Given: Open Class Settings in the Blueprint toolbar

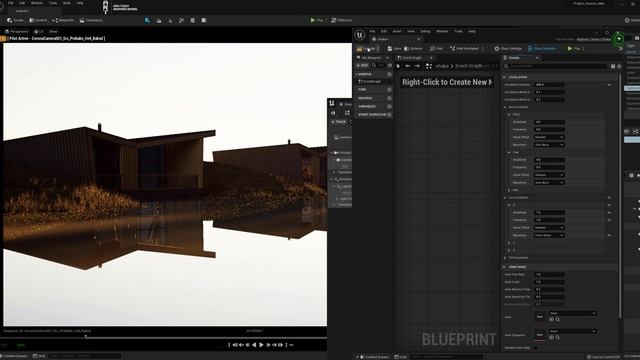Looking at the screenshot, I should (508, 49).
